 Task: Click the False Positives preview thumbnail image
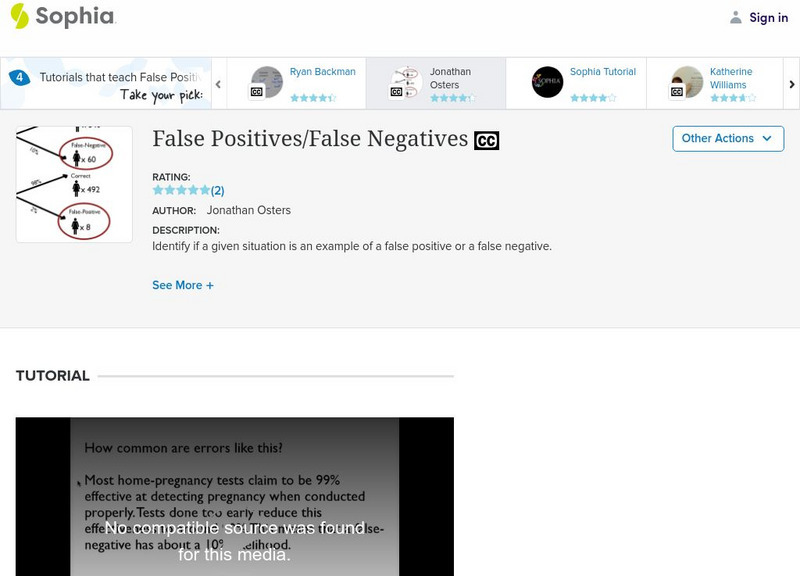point(73,183)
